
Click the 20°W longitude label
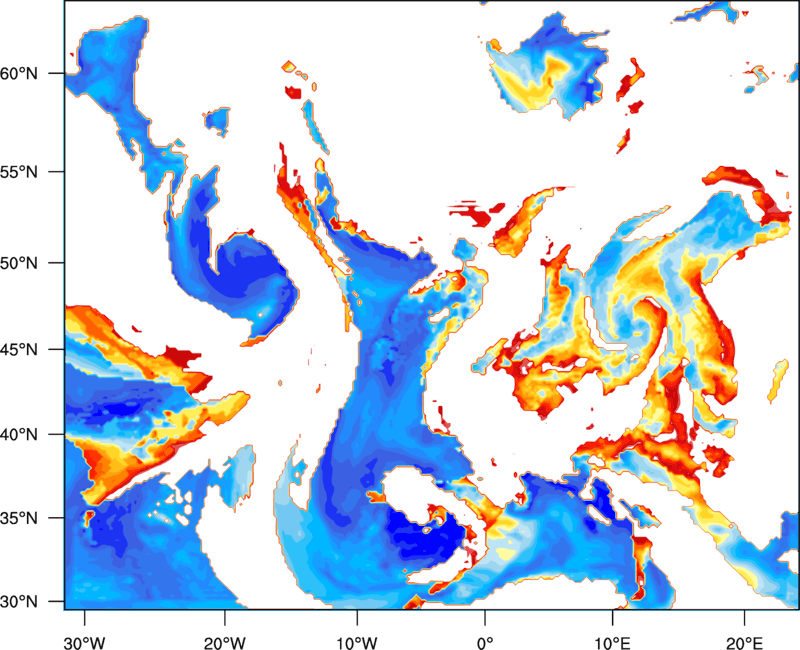(224, 643)
